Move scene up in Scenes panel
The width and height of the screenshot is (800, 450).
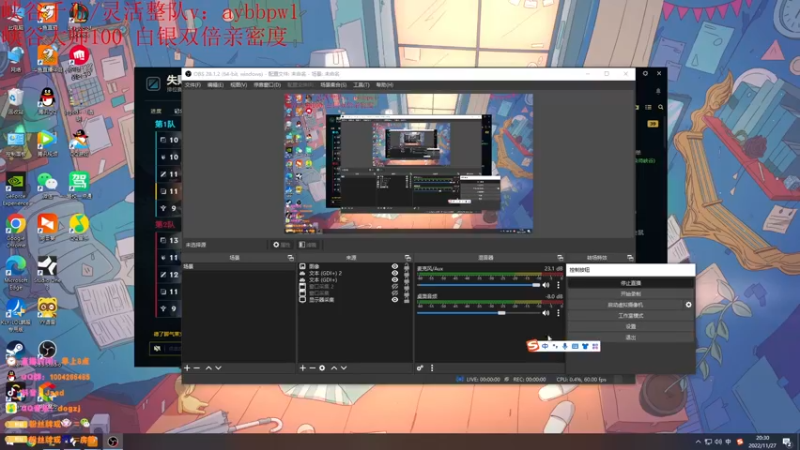(209, 368)
